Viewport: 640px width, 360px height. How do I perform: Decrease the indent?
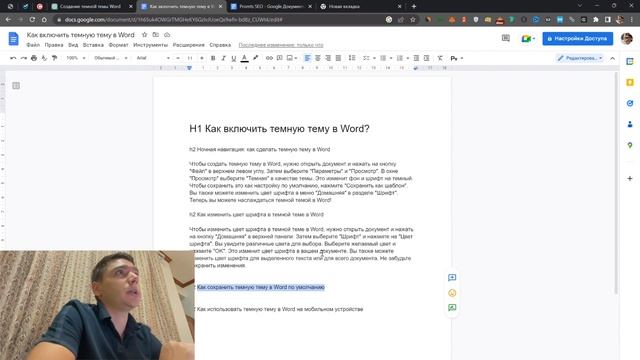click(x=416, y=58)
